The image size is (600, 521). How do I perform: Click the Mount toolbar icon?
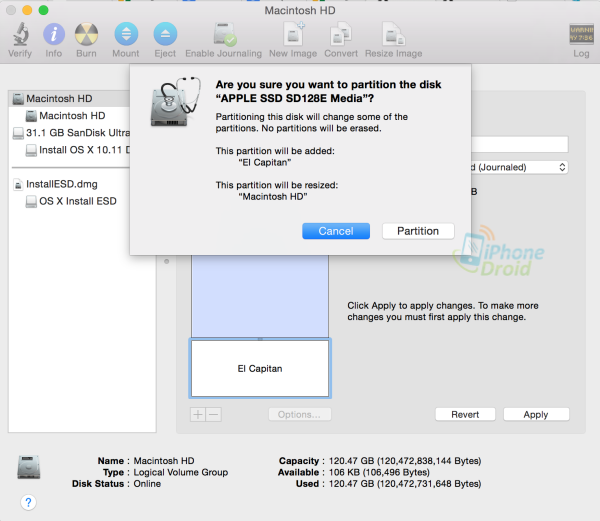(x=125, y=36)
